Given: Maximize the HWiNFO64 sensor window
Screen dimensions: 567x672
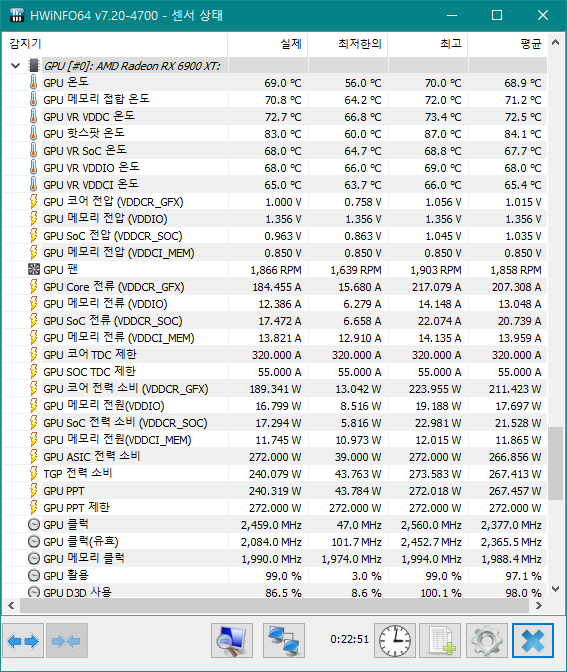Looking at the screenshot, I should click(497, 15).
